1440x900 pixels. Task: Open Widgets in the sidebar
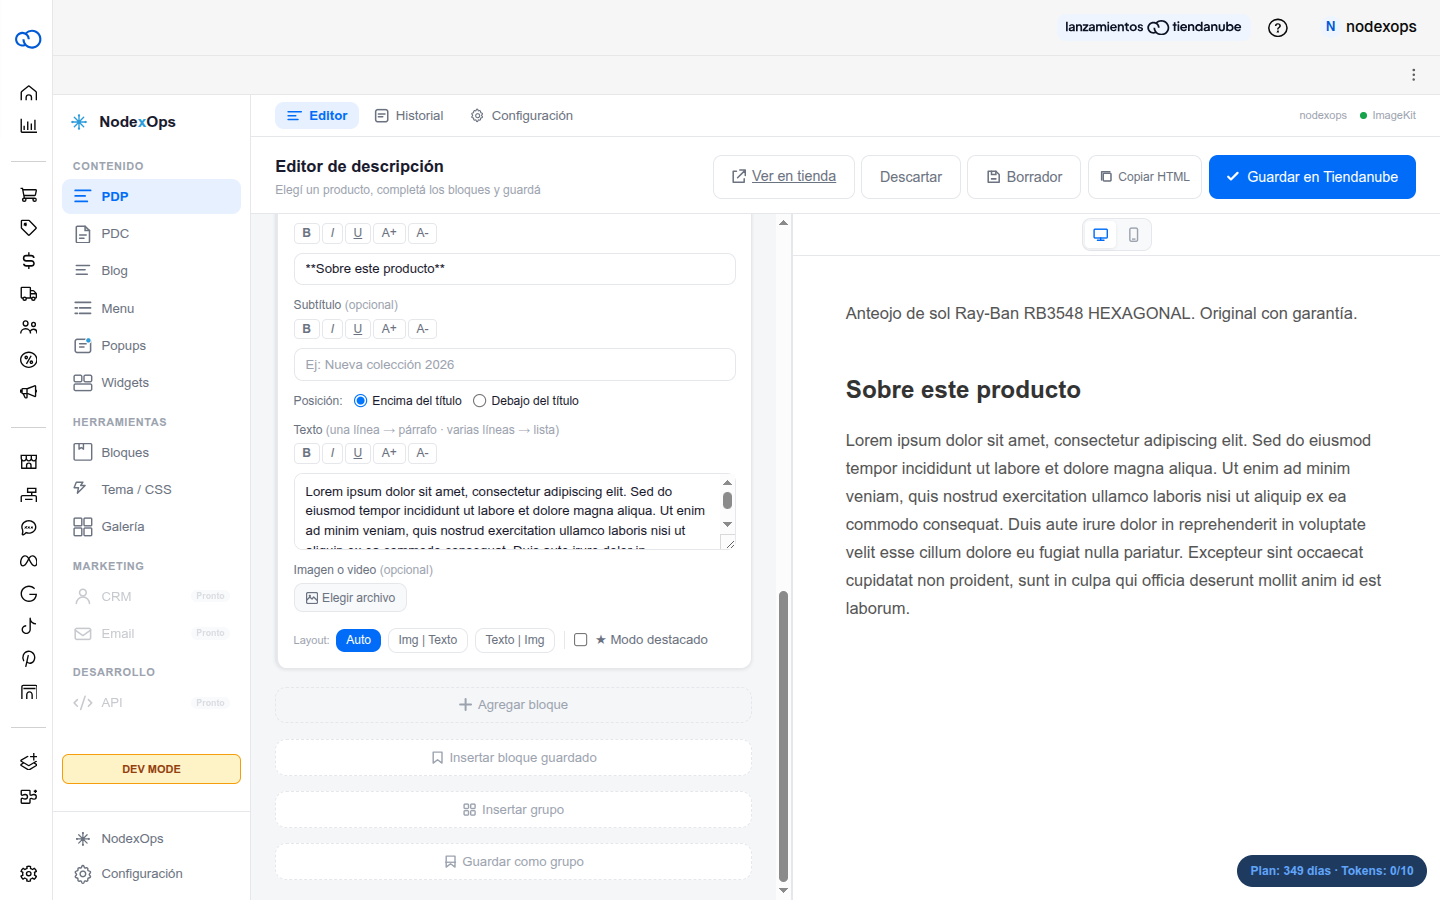point(151,383)
